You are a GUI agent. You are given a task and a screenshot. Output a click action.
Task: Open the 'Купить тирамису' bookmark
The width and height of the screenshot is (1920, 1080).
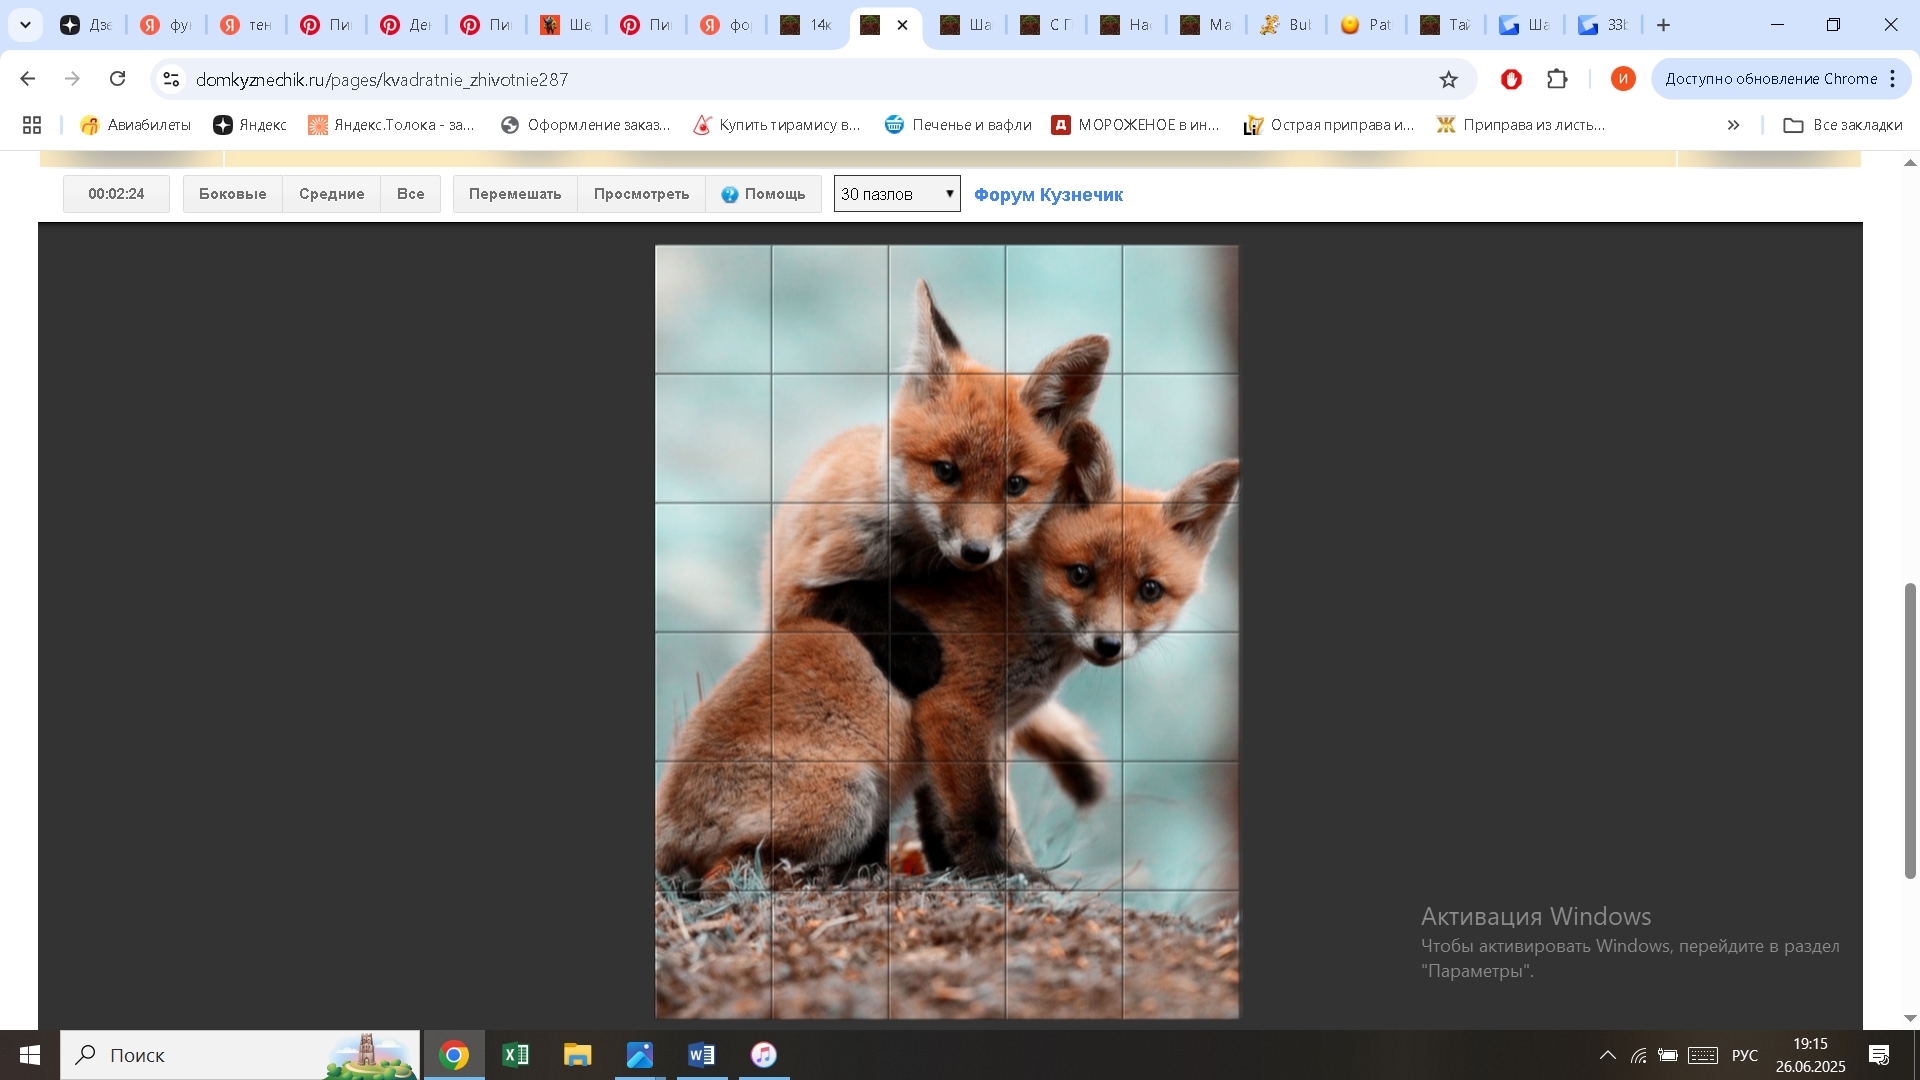coord(777,125)
